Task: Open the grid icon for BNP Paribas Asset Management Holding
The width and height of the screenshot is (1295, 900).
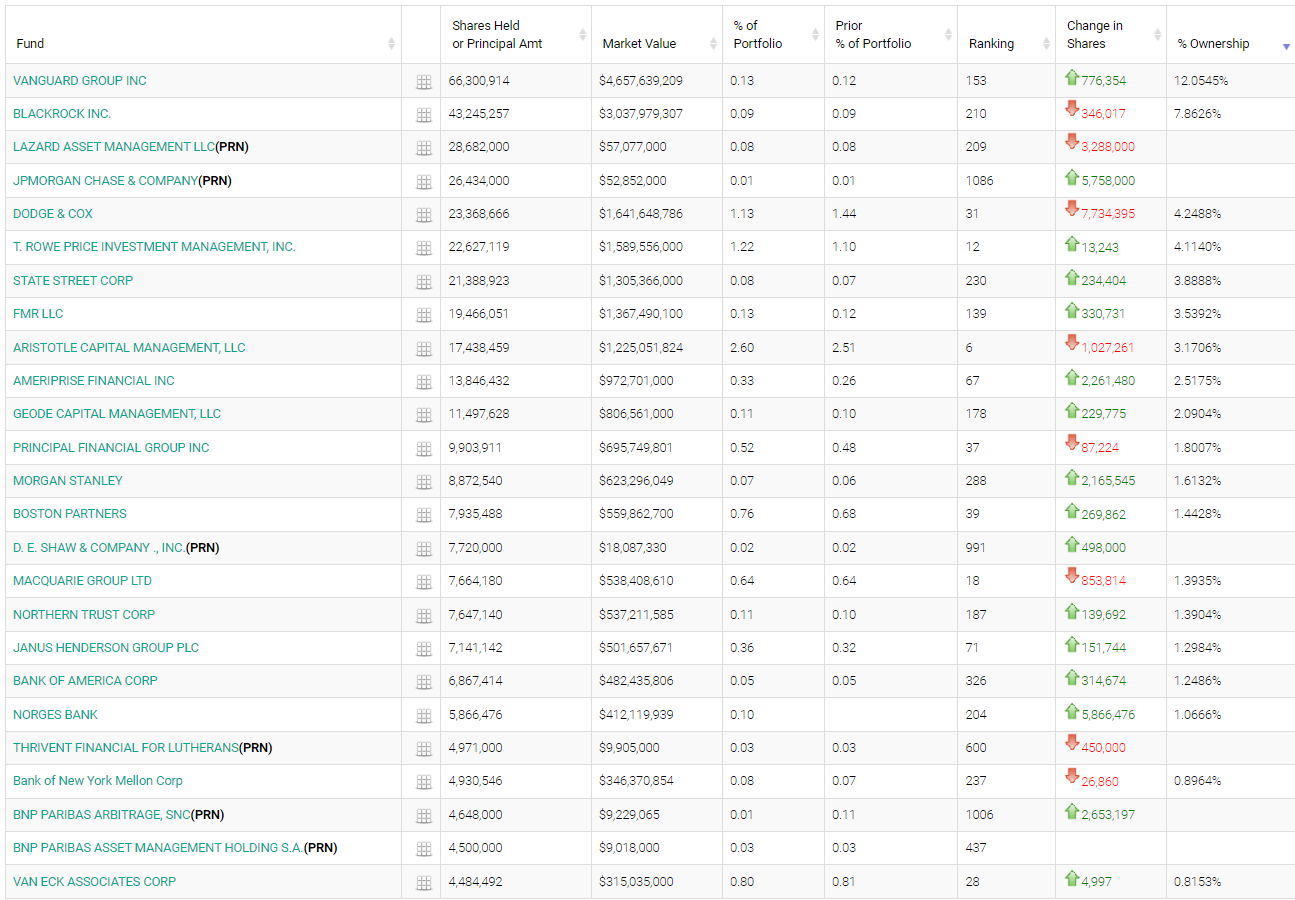Action: coord(423,849)
